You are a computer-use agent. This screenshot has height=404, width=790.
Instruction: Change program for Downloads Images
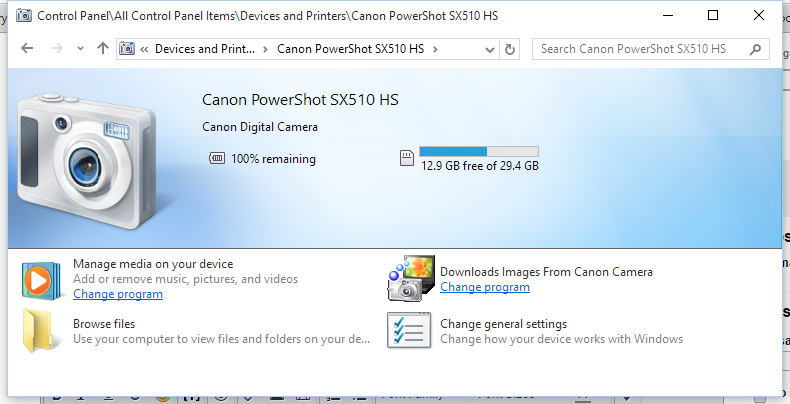485,287
